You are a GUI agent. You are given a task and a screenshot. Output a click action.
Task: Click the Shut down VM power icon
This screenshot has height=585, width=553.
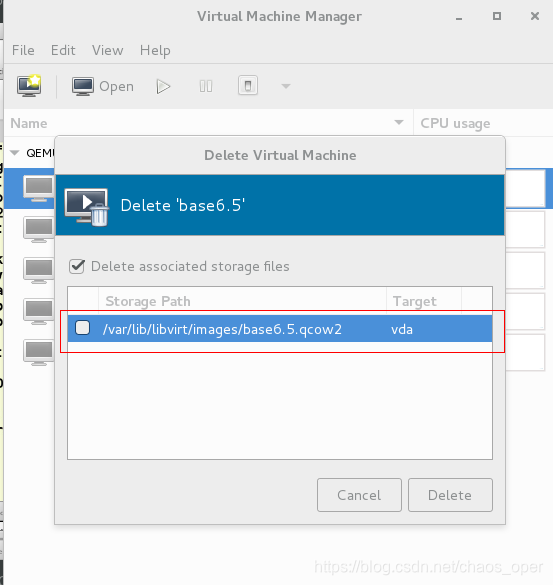(x=248, y=86)
